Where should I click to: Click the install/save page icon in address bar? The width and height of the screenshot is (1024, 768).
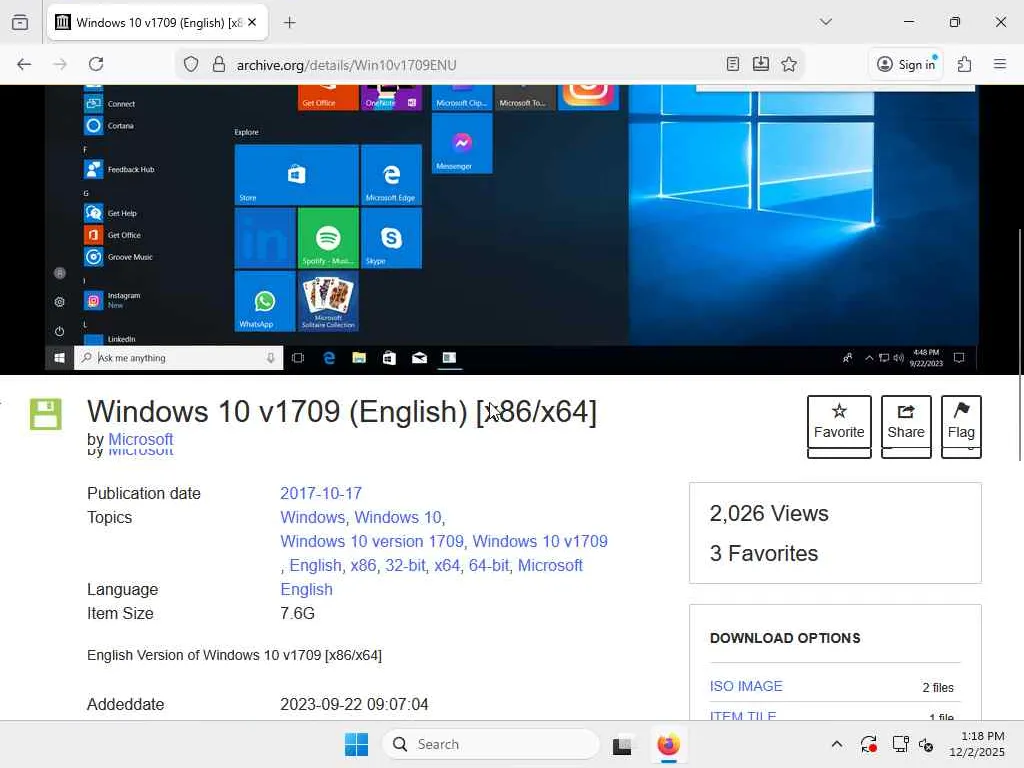point(761,64)
